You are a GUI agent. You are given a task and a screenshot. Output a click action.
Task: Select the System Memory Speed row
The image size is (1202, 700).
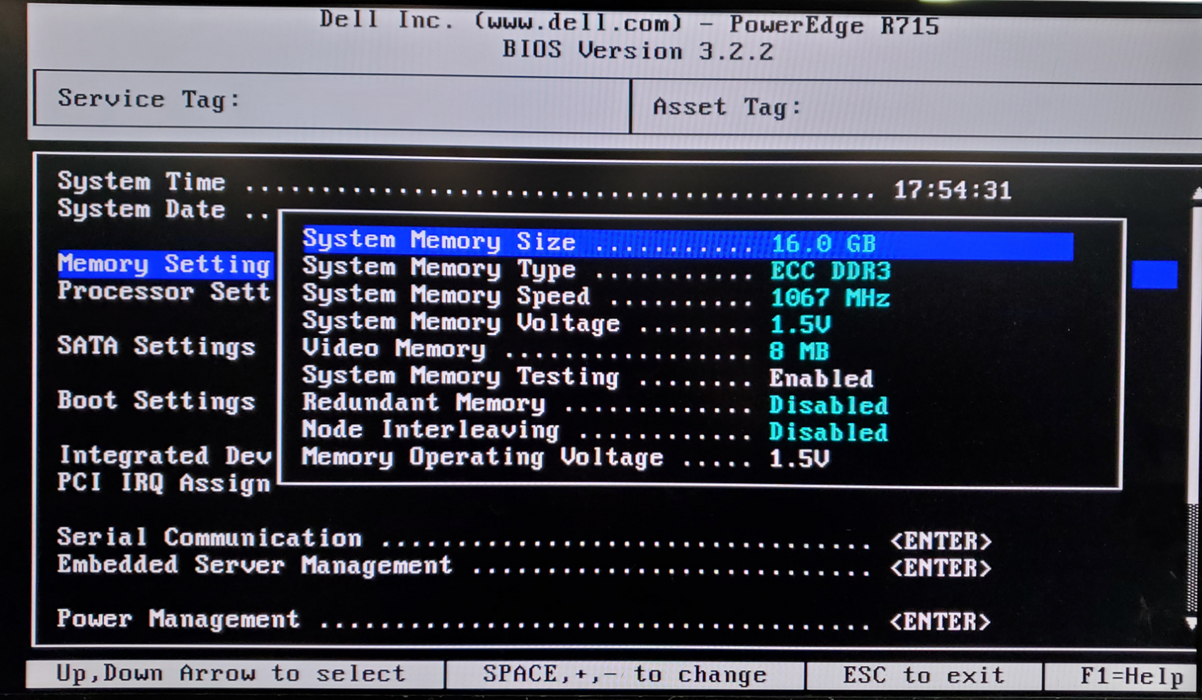point(597,297)
